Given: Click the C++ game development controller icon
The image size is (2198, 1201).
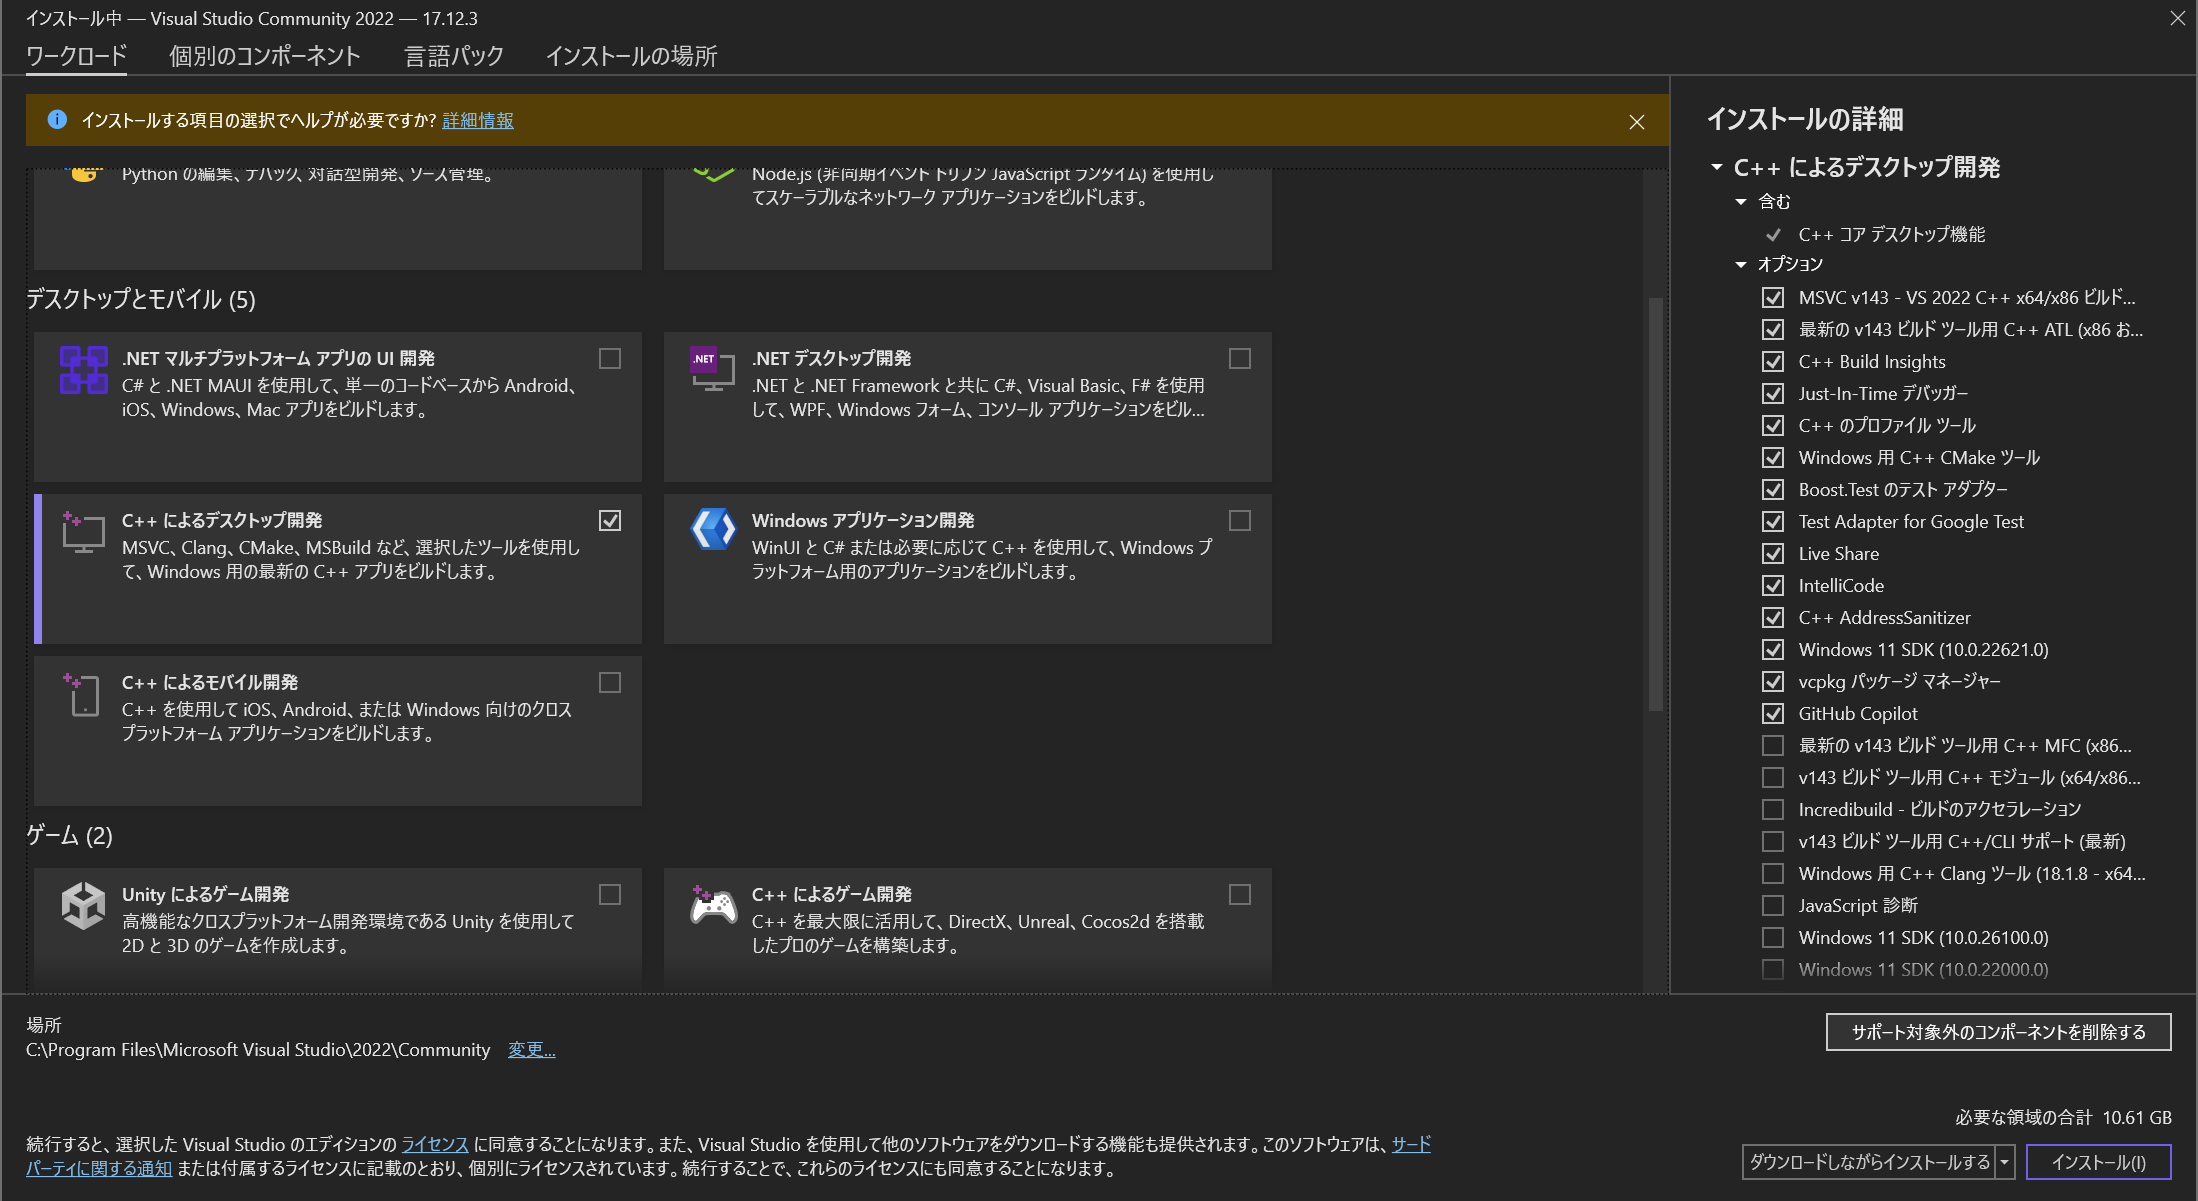Looking at the screenshot, I should [x=712, y=906].
